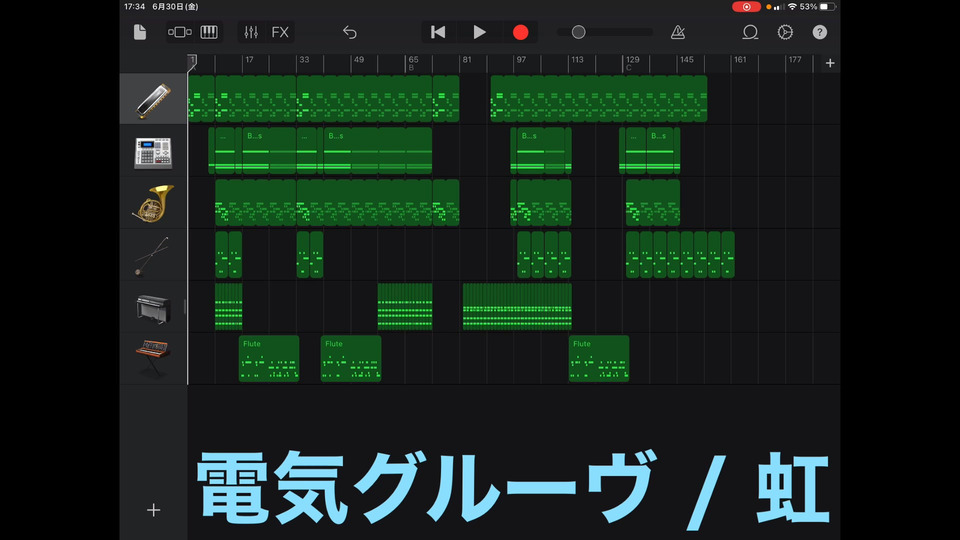Click the master volume slider knob
Viewport: 960px width, 540px height.
(x=579, y=32)
